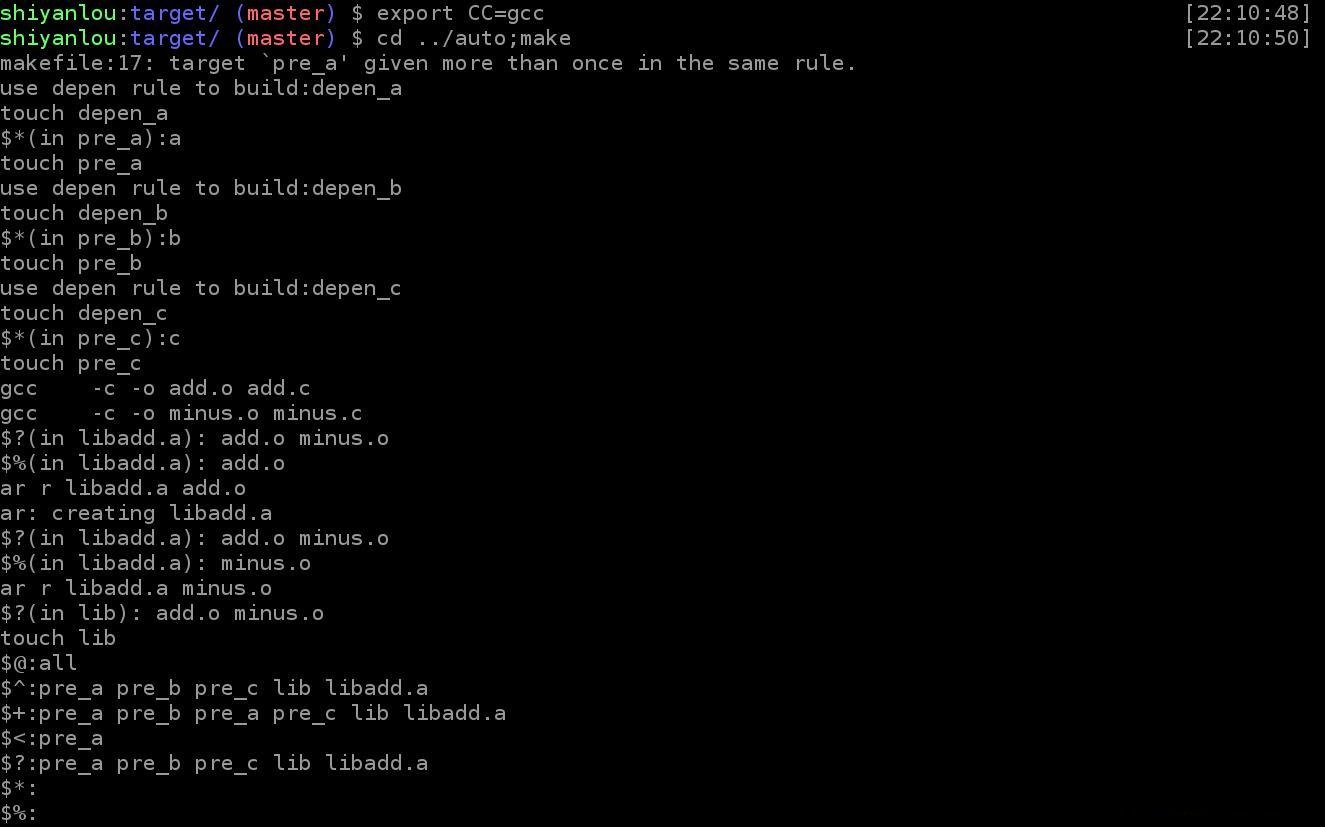
Task: Click 'use depen rule to build:depen_c' line
Action: click(x=201, y=288)
